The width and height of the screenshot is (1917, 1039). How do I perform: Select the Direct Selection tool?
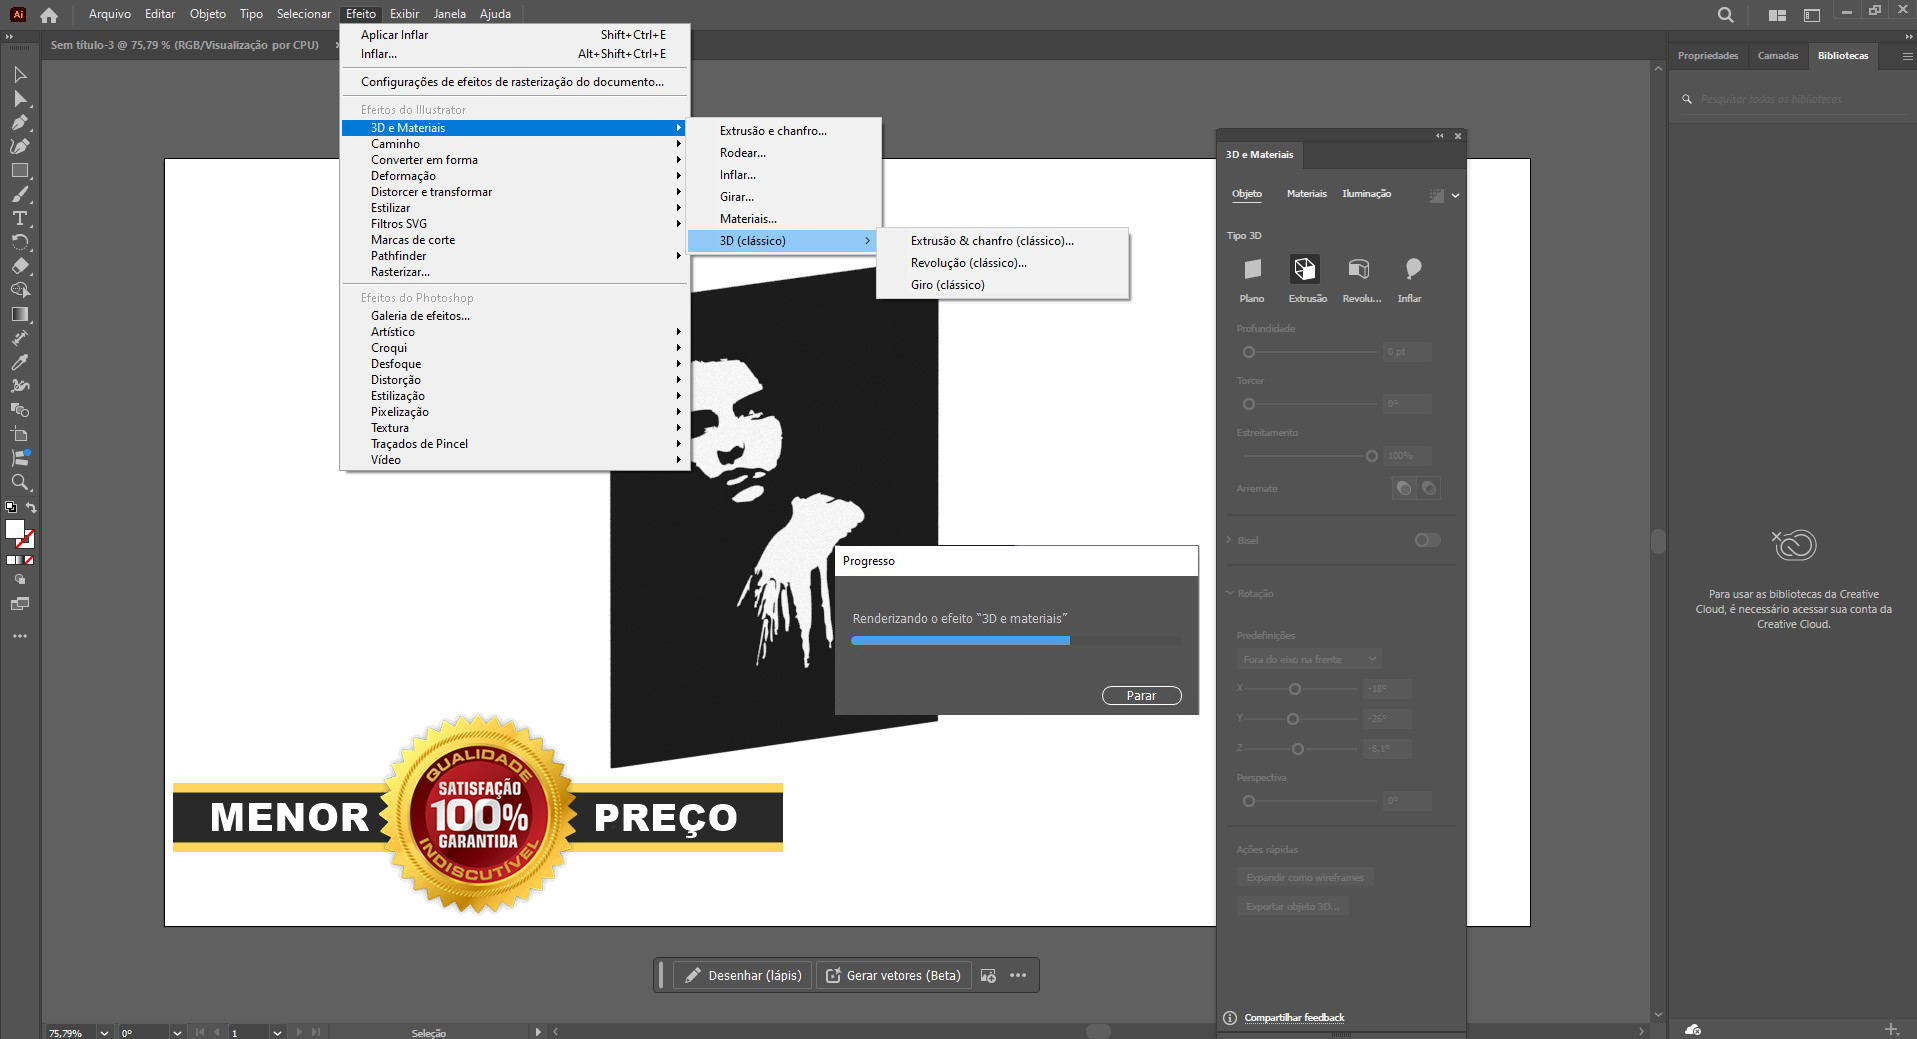[20, 99]
